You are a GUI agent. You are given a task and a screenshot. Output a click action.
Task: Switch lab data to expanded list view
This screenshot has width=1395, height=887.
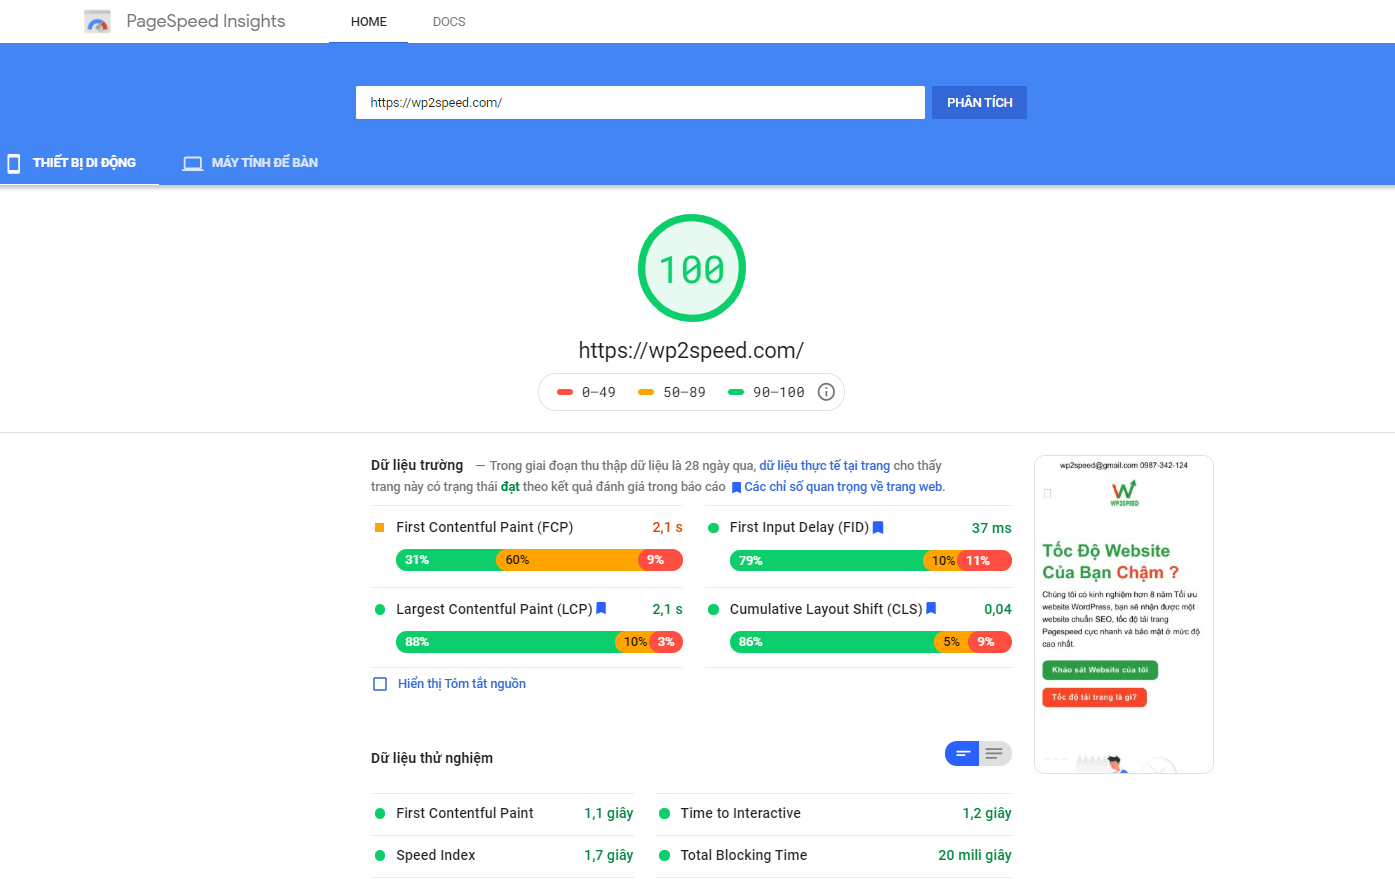(995, 754)
